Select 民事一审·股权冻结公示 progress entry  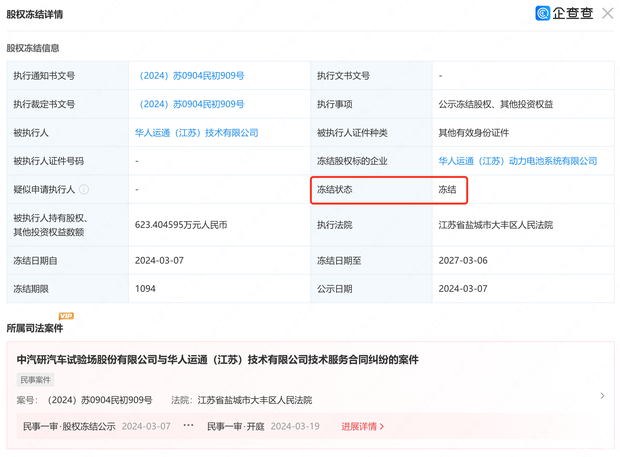69,426
